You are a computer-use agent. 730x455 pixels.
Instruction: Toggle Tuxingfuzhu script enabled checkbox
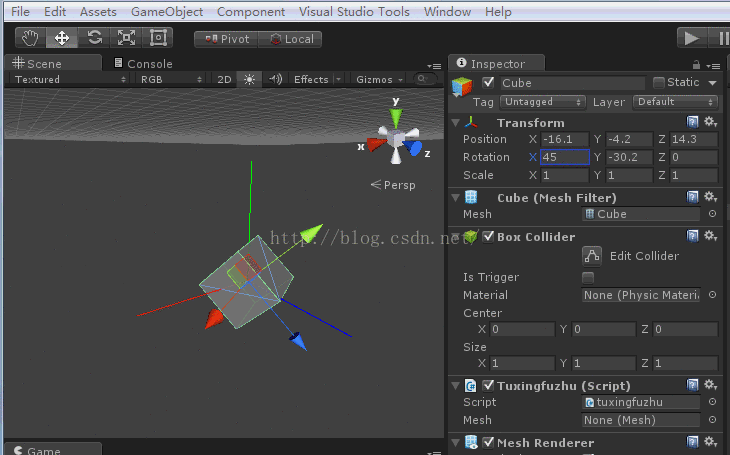[x=488, y=386]
